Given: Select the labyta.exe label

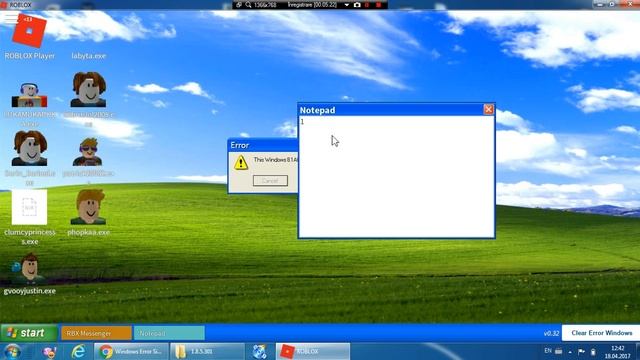Looking at the screenshot, I should (x=88, y=56).
